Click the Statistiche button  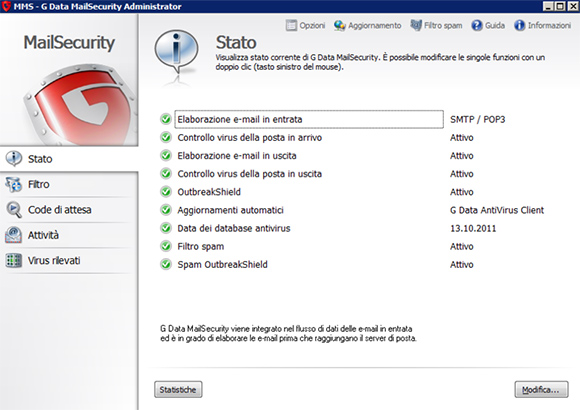pyautogui.click(x=178, y=390)
